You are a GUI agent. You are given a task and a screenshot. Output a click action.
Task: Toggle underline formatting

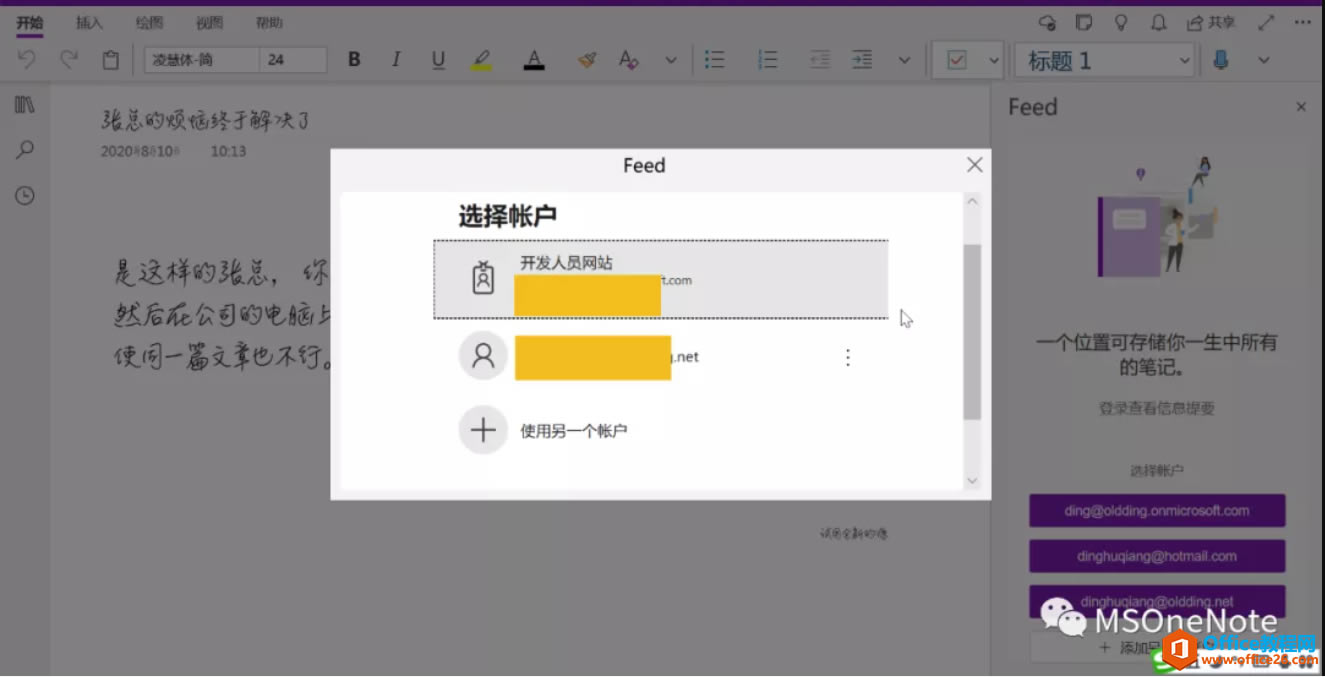click(x=438, y=59)
